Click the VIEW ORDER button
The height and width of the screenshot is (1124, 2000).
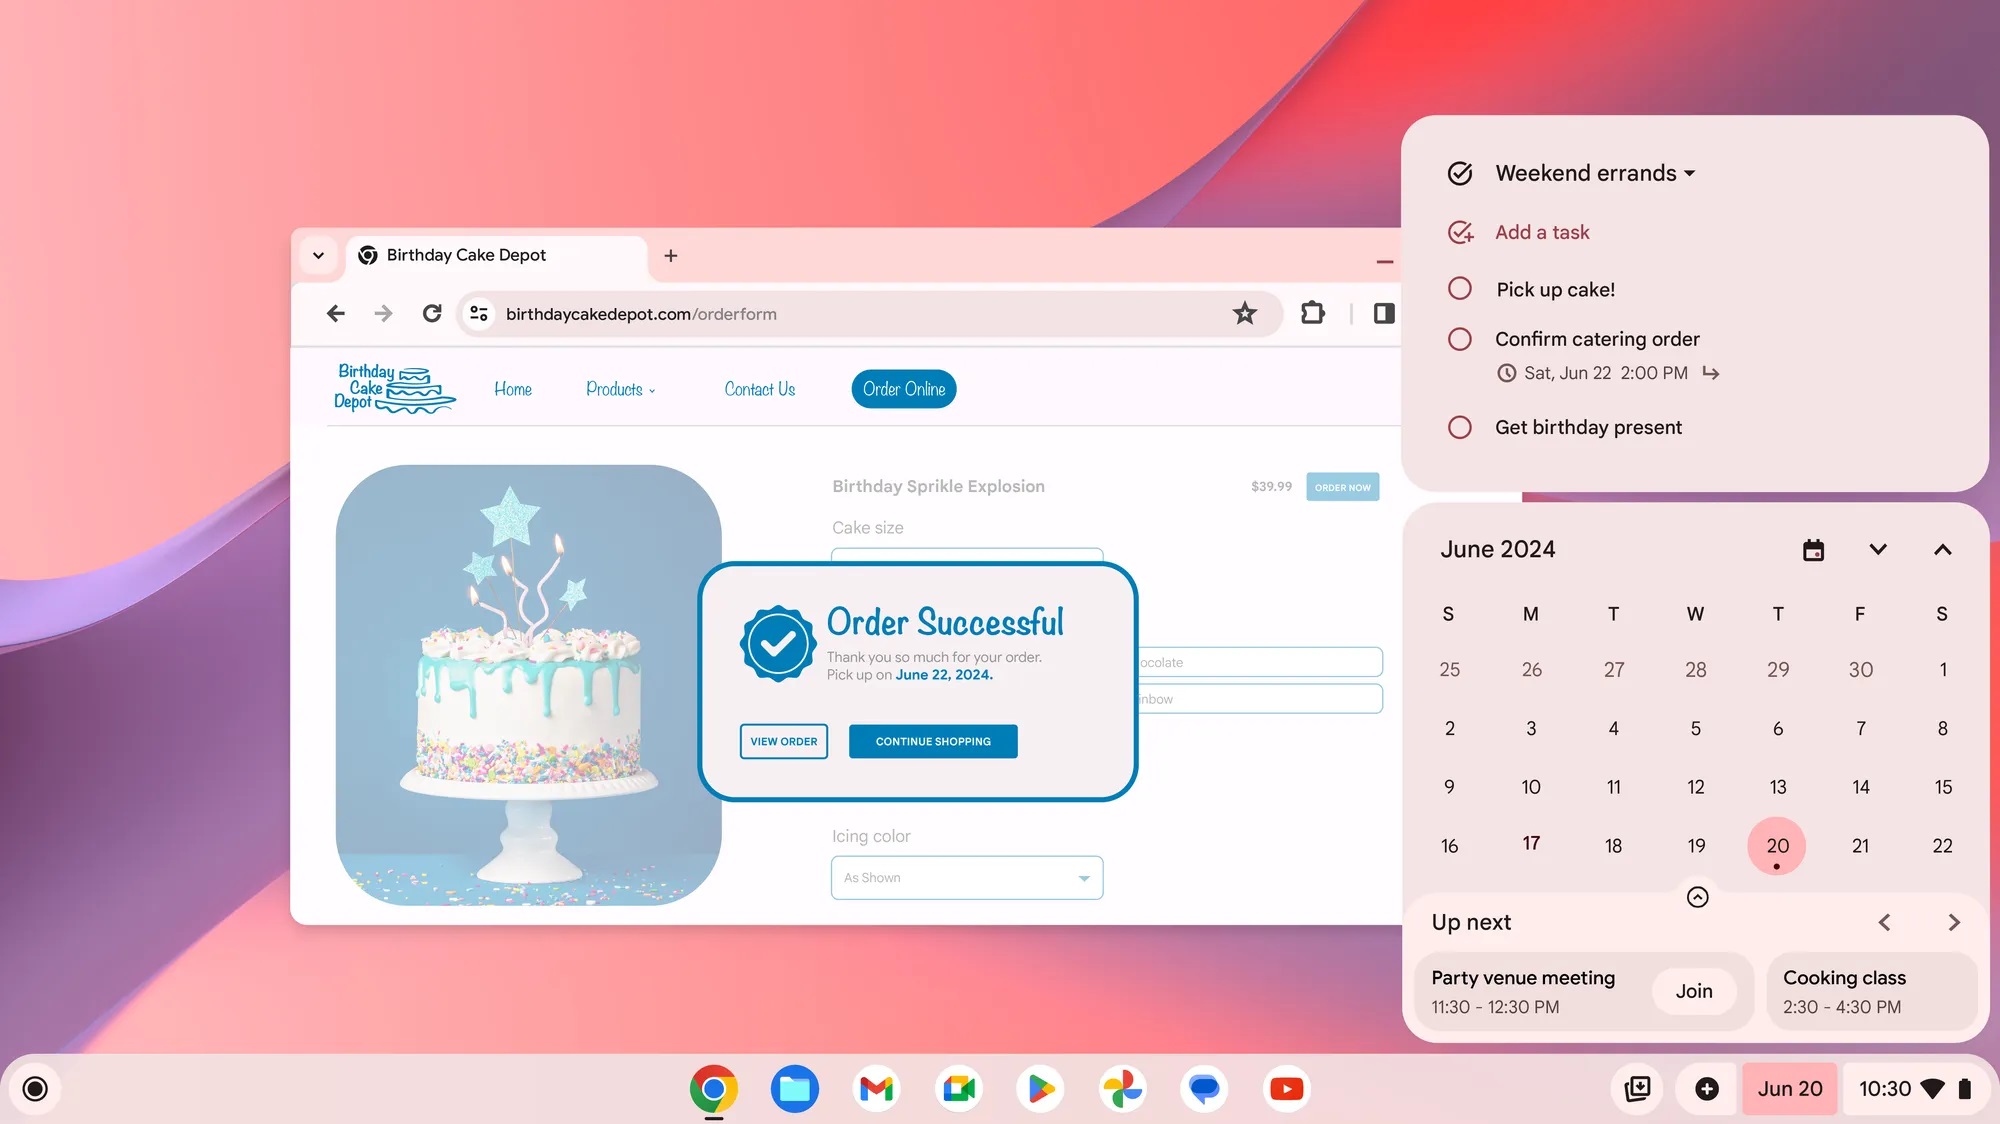(783, 741)
